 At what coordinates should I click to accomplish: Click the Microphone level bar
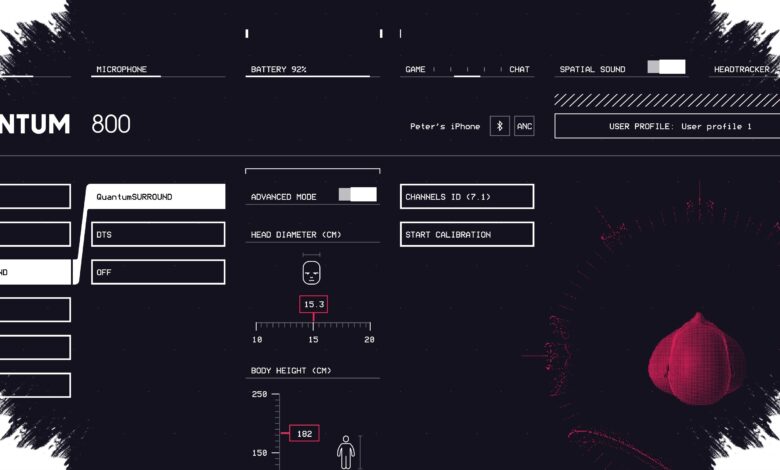(158, 76)
